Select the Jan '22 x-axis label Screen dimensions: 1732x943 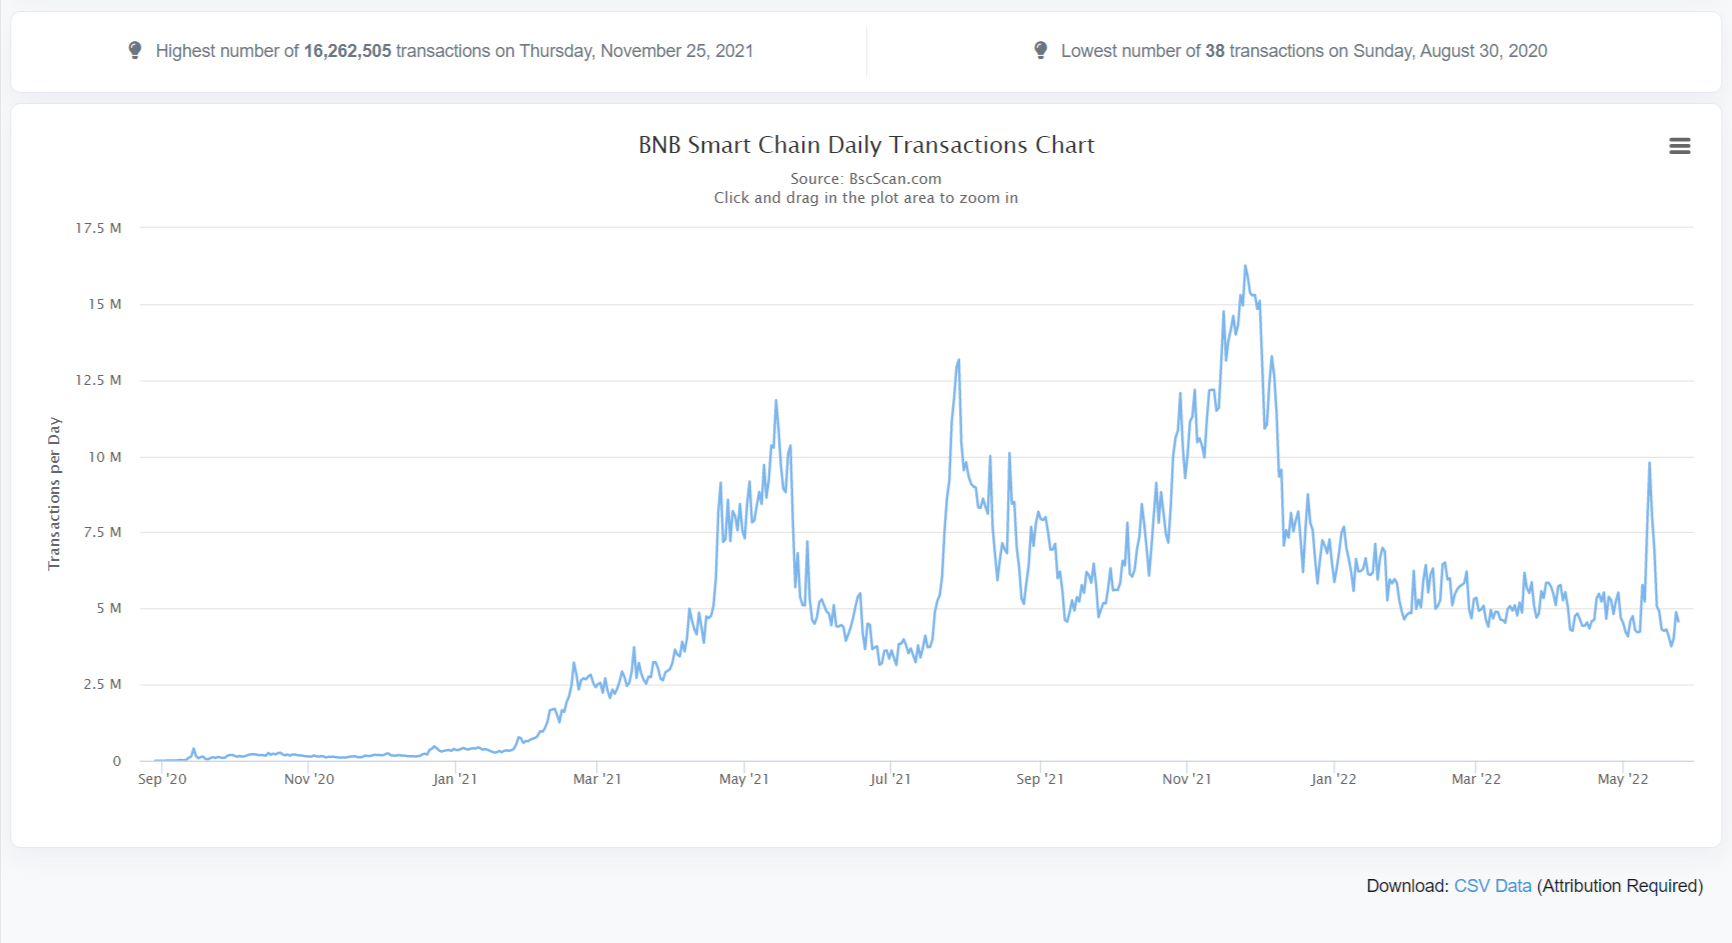coord(1333,779)
